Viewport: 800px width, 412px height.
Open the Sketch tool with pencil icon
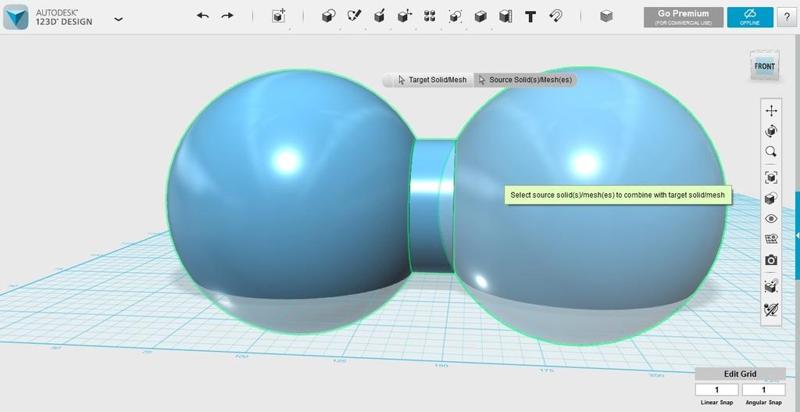coord(354,16)
